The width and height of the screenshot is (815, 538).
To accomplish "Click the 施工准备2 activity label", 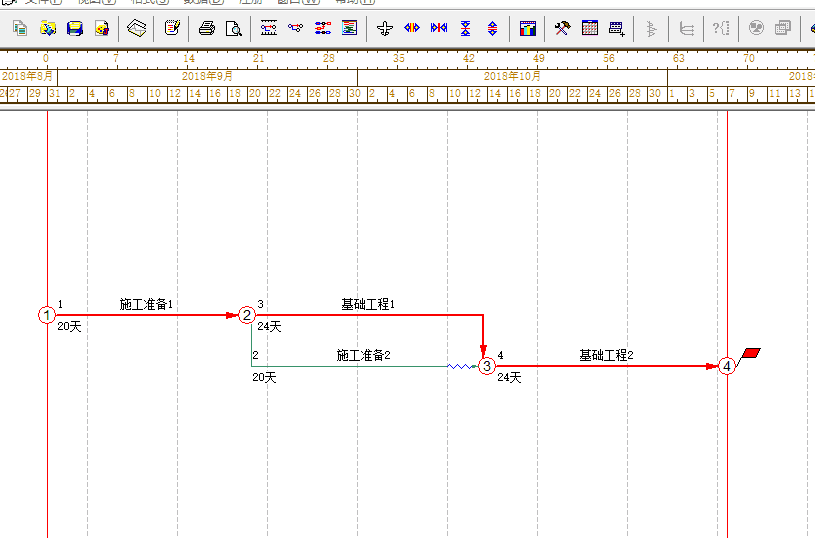I will click(x=363, y=355).
